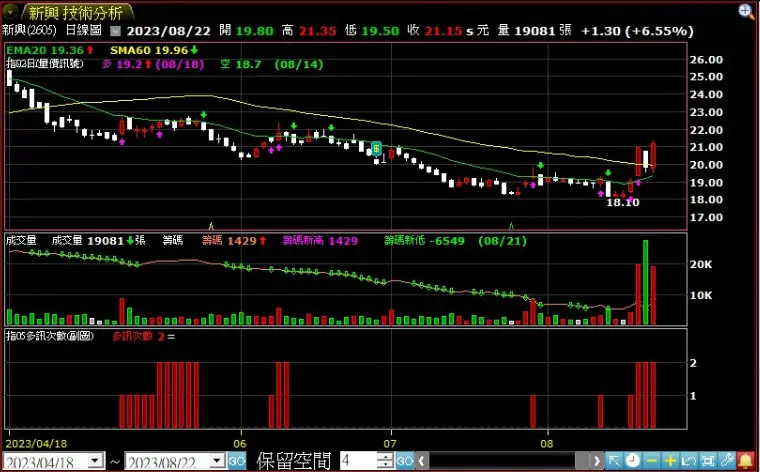This screenshot has height=472, width=760.
Task: Click the diagonal arrow cursor icon
Action: (x=614, y=461)
